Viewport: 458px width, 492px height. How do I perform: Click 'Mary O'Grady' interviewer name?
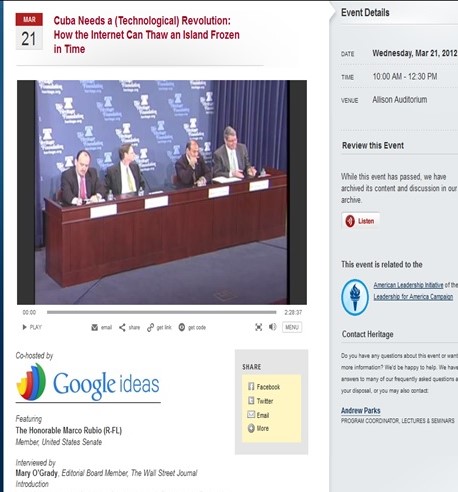37,473
